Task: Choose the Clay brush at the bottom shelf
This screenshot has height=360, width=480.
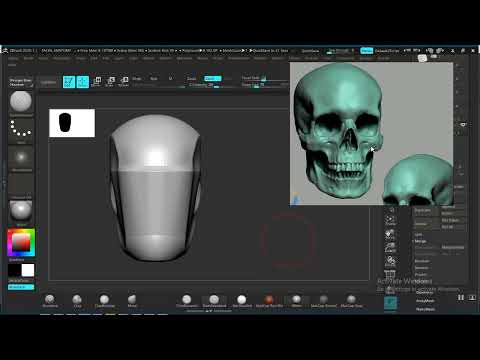Action: tap(77, 301)
